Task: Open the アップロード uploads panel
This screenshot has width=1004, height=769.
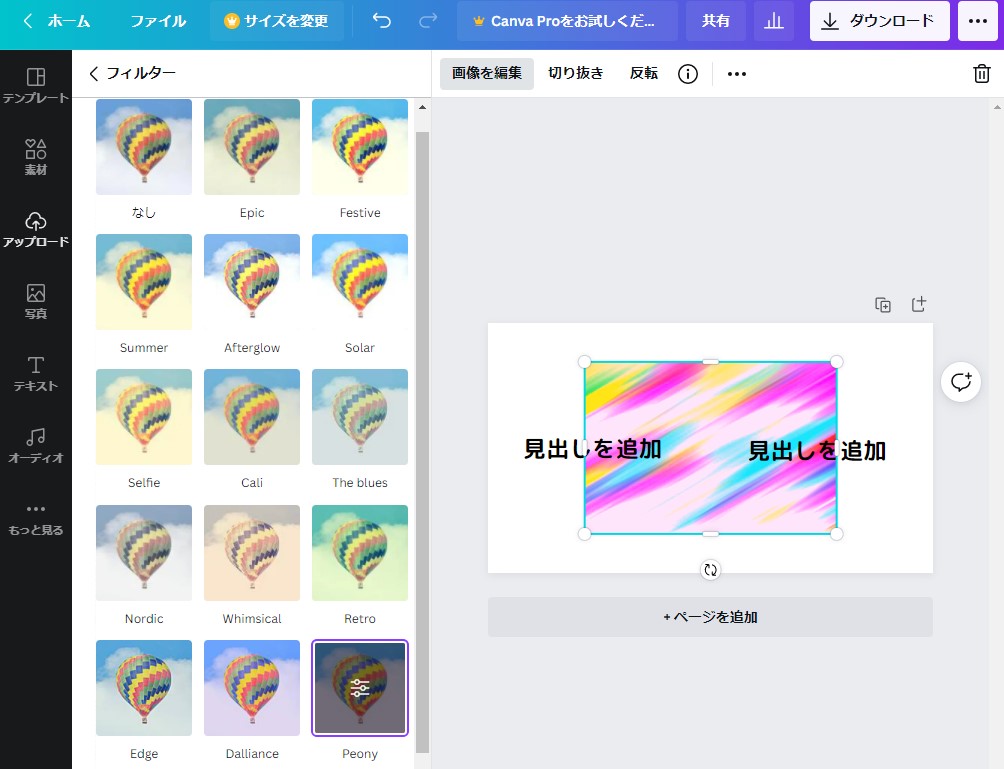Action: pos(36,229)
